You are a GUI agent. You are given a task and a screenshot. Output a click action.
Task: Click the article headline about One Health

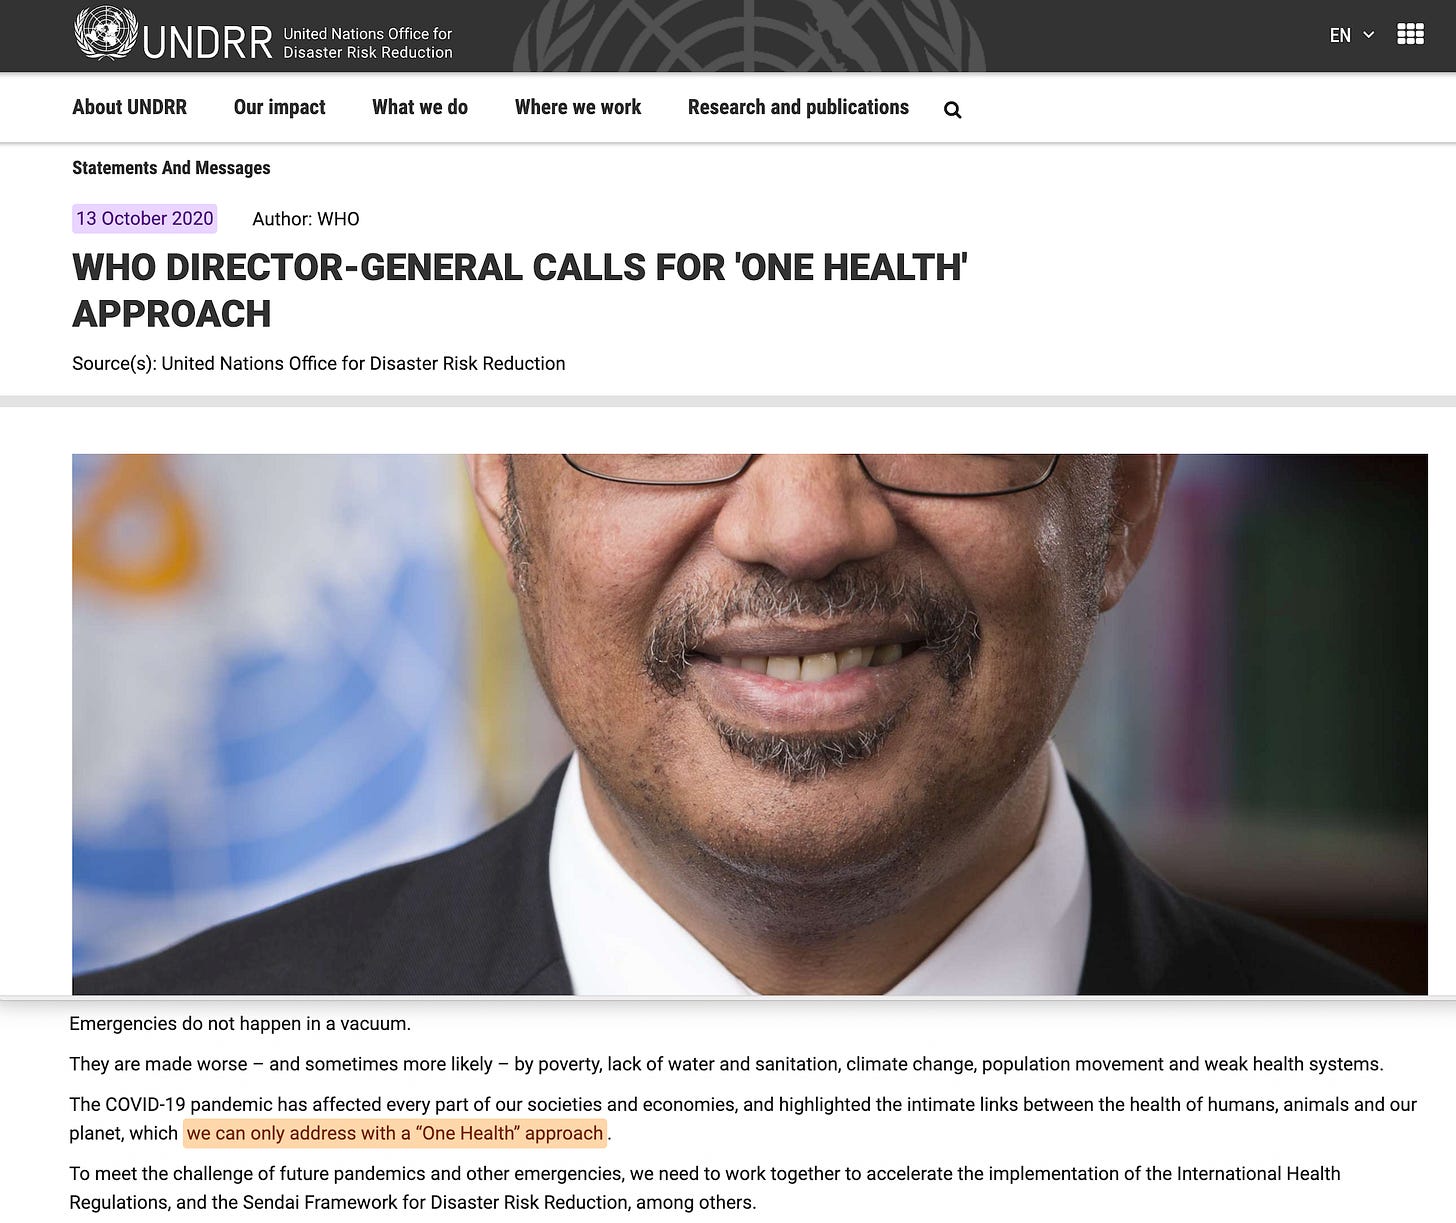[520, 290]
